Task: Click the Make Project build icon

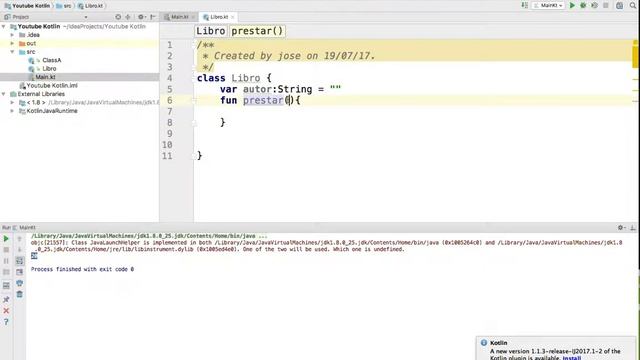Action: (524, 5)
